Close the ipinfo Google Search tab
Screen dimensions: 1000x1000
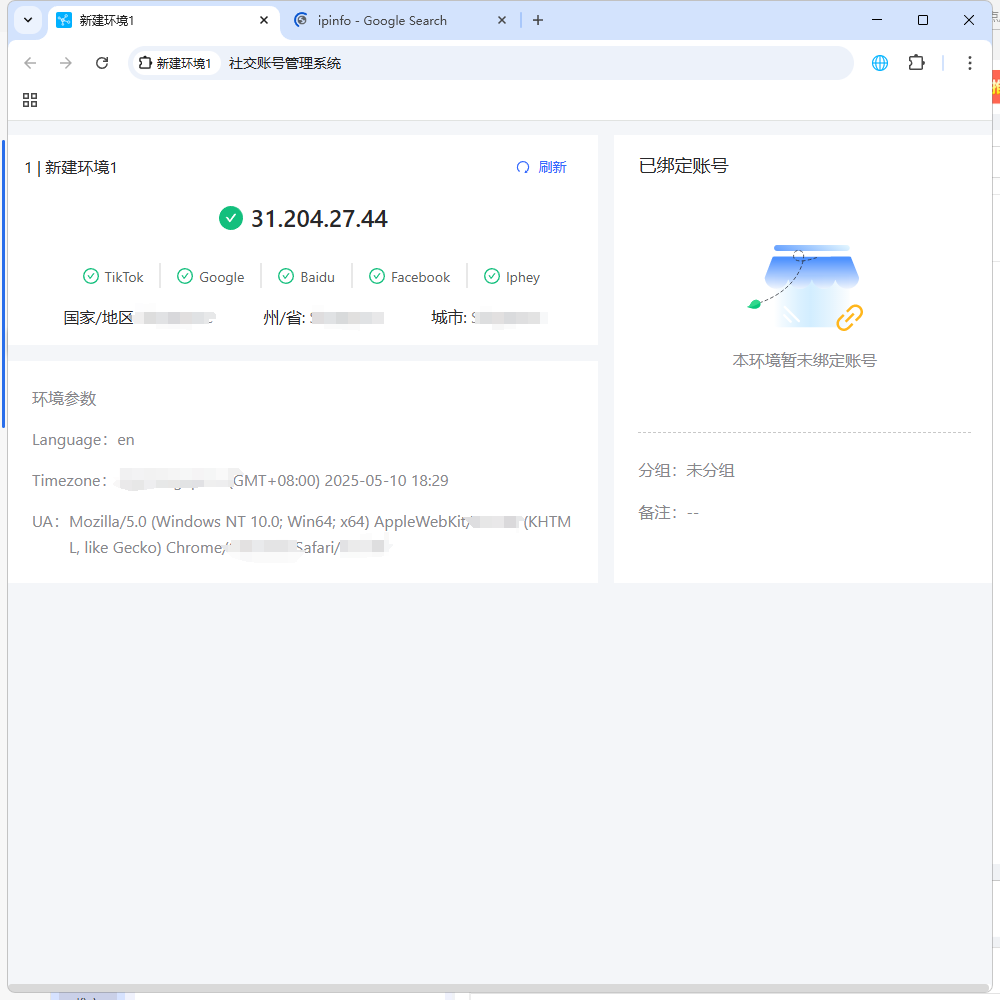coord(502,20)
